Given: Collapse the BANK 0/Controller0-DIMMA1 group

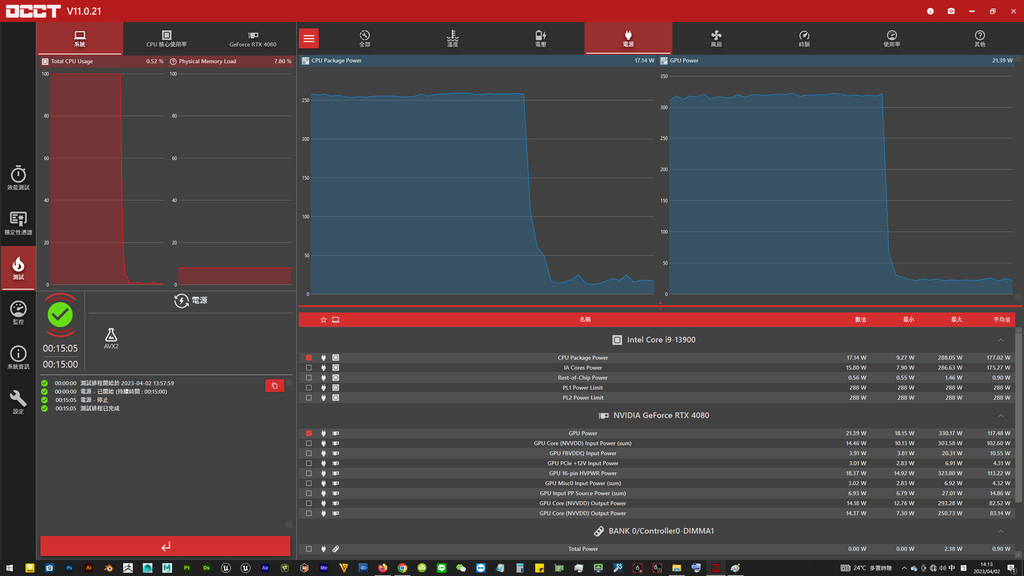Looking at the screenshot, I should coord(1000,532).
